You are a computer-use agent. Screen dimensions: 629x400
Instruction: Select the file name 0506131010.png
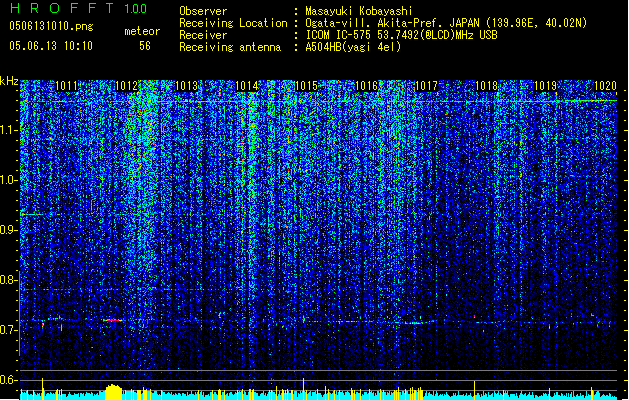pyautogui.click(x=51, y=26)
